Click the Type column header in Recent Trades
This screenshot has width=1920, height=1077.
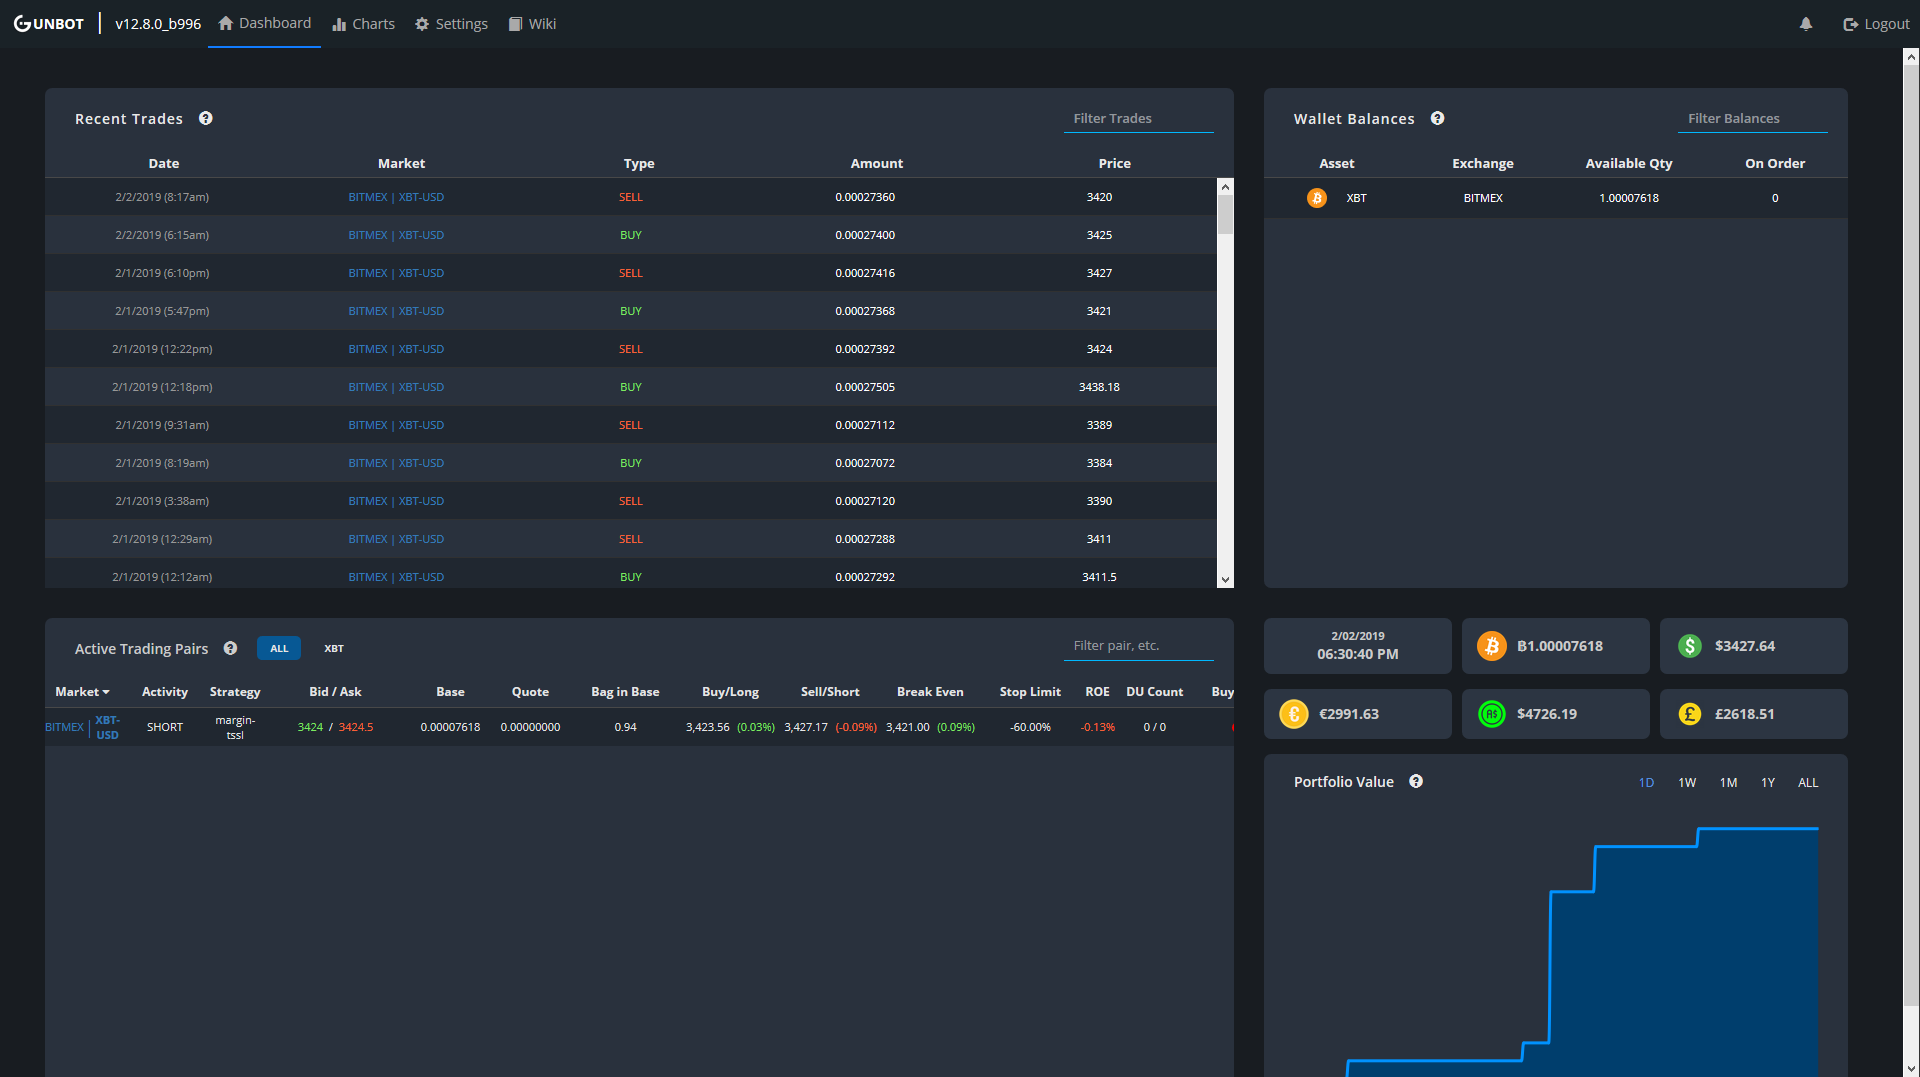pyautogui.click(x=639, y=163)
